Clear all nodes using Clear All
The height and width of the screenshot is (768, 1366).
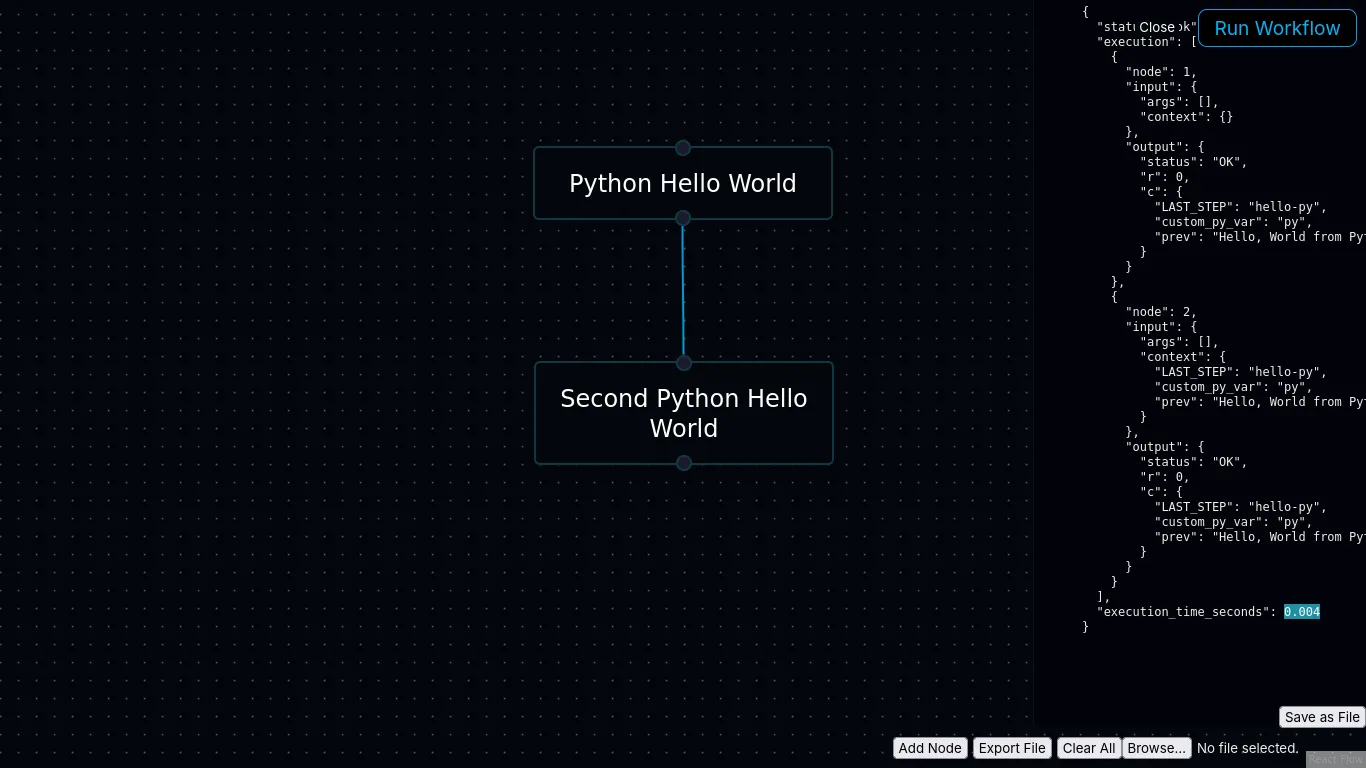coord(1088,748)
